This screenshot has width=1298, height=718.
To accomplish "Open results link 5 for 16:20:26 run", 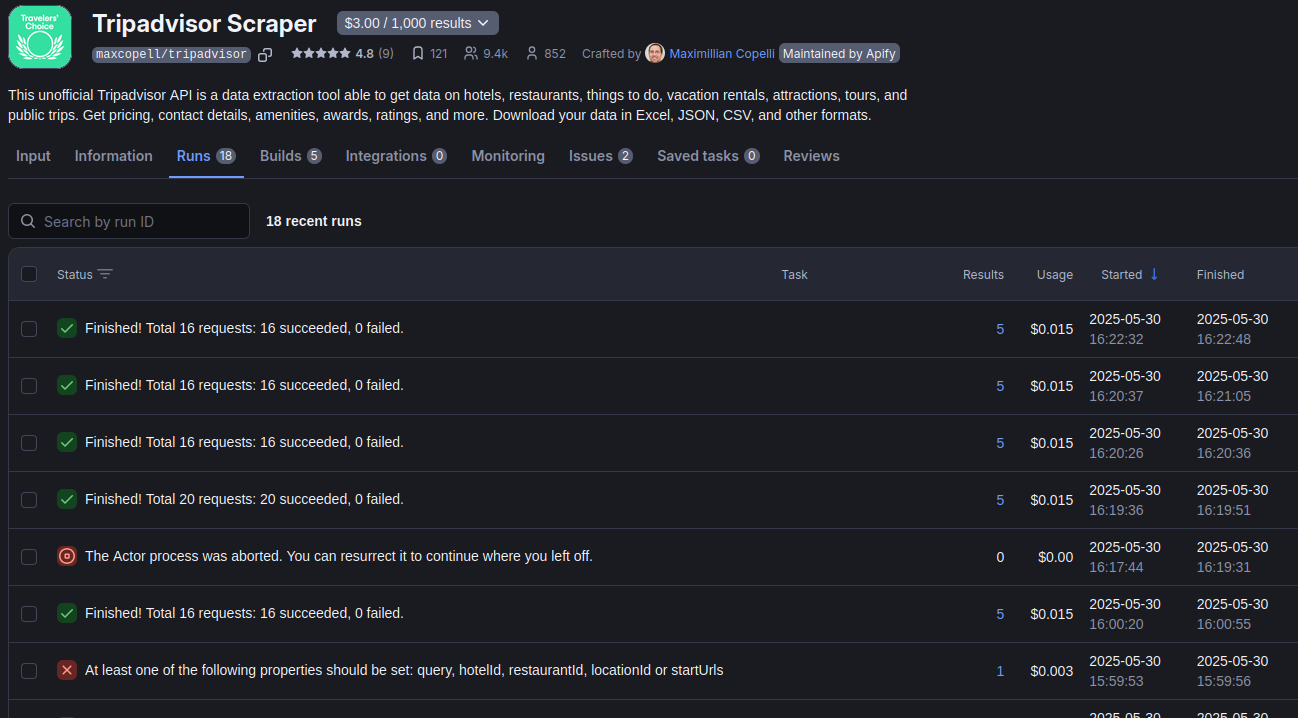I will 1000,443.
